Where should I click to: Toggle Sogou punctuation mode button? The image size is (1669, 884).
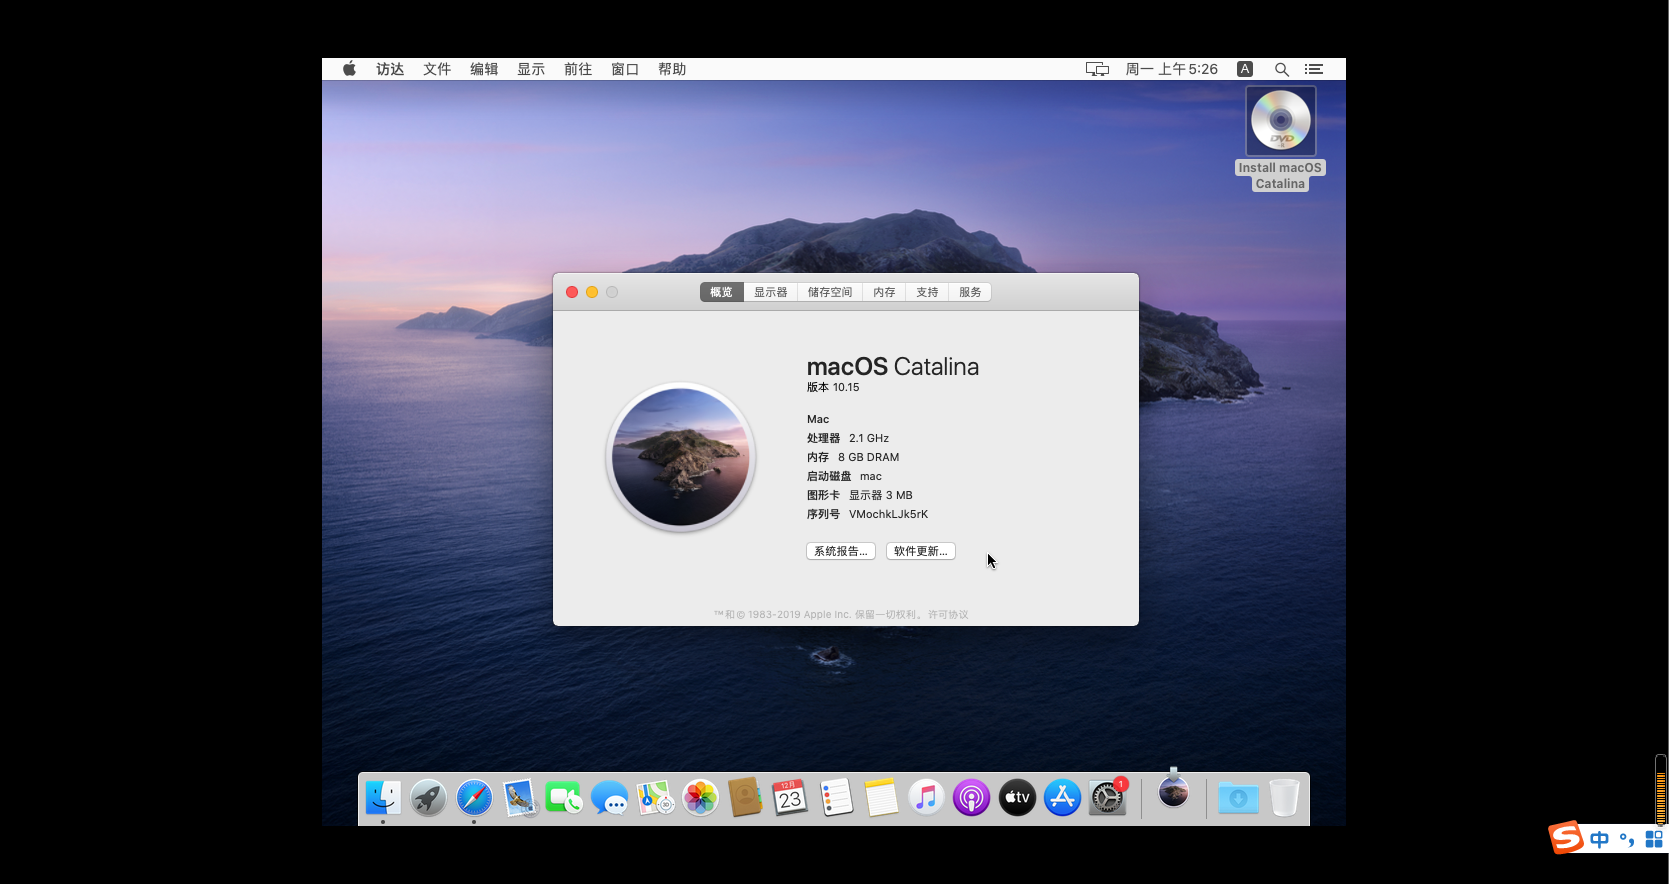point(1627,839)
